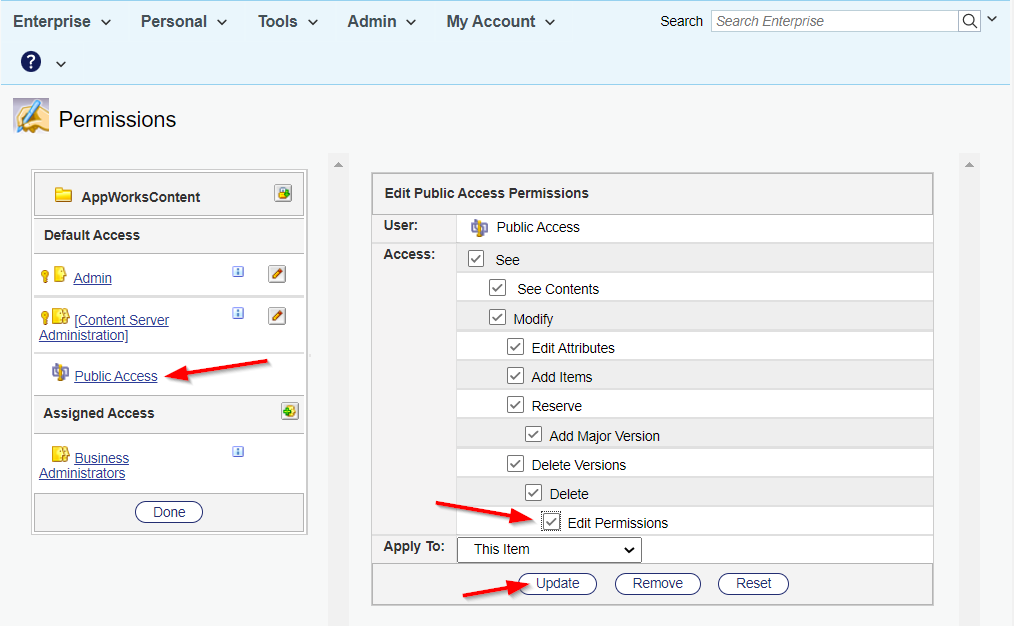Click edit pencil icon for Content Server Administration

click(x=277, y=316)
